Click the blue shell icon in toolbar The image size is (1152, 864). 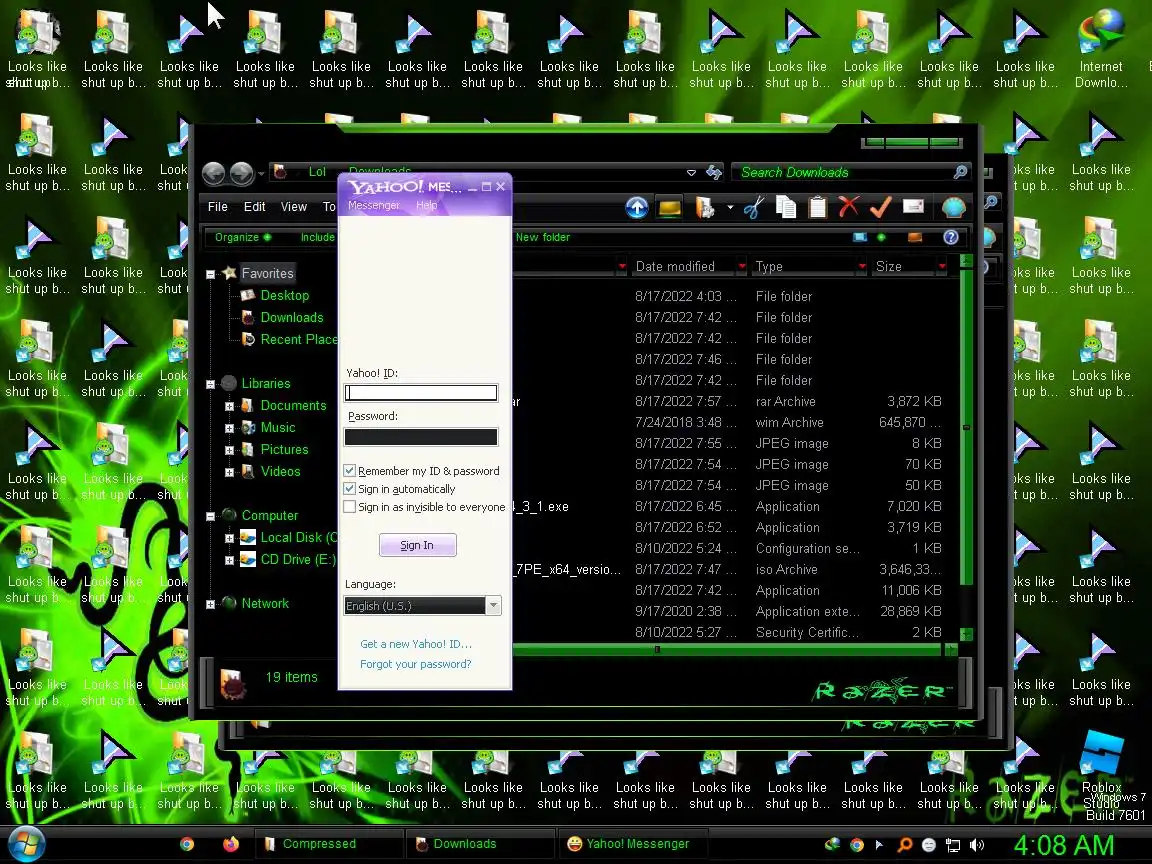[x=954, y=208]
